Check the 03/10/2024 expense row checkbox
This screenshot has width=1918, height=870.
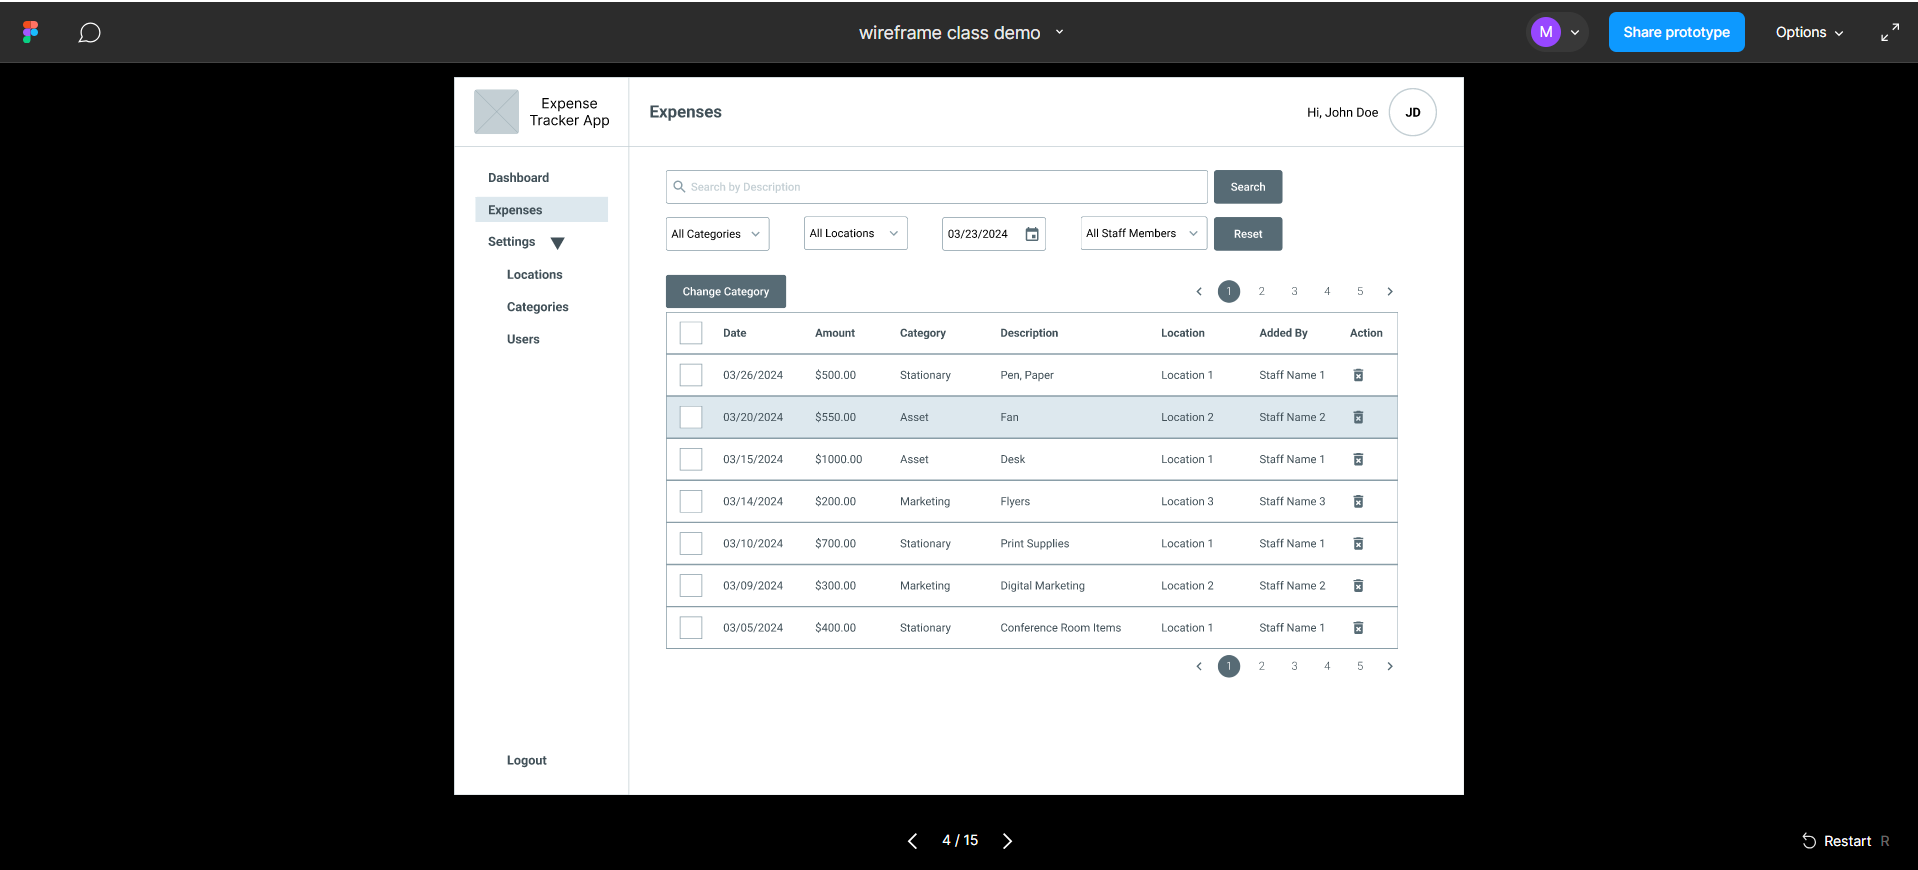[x=691, y=543]
